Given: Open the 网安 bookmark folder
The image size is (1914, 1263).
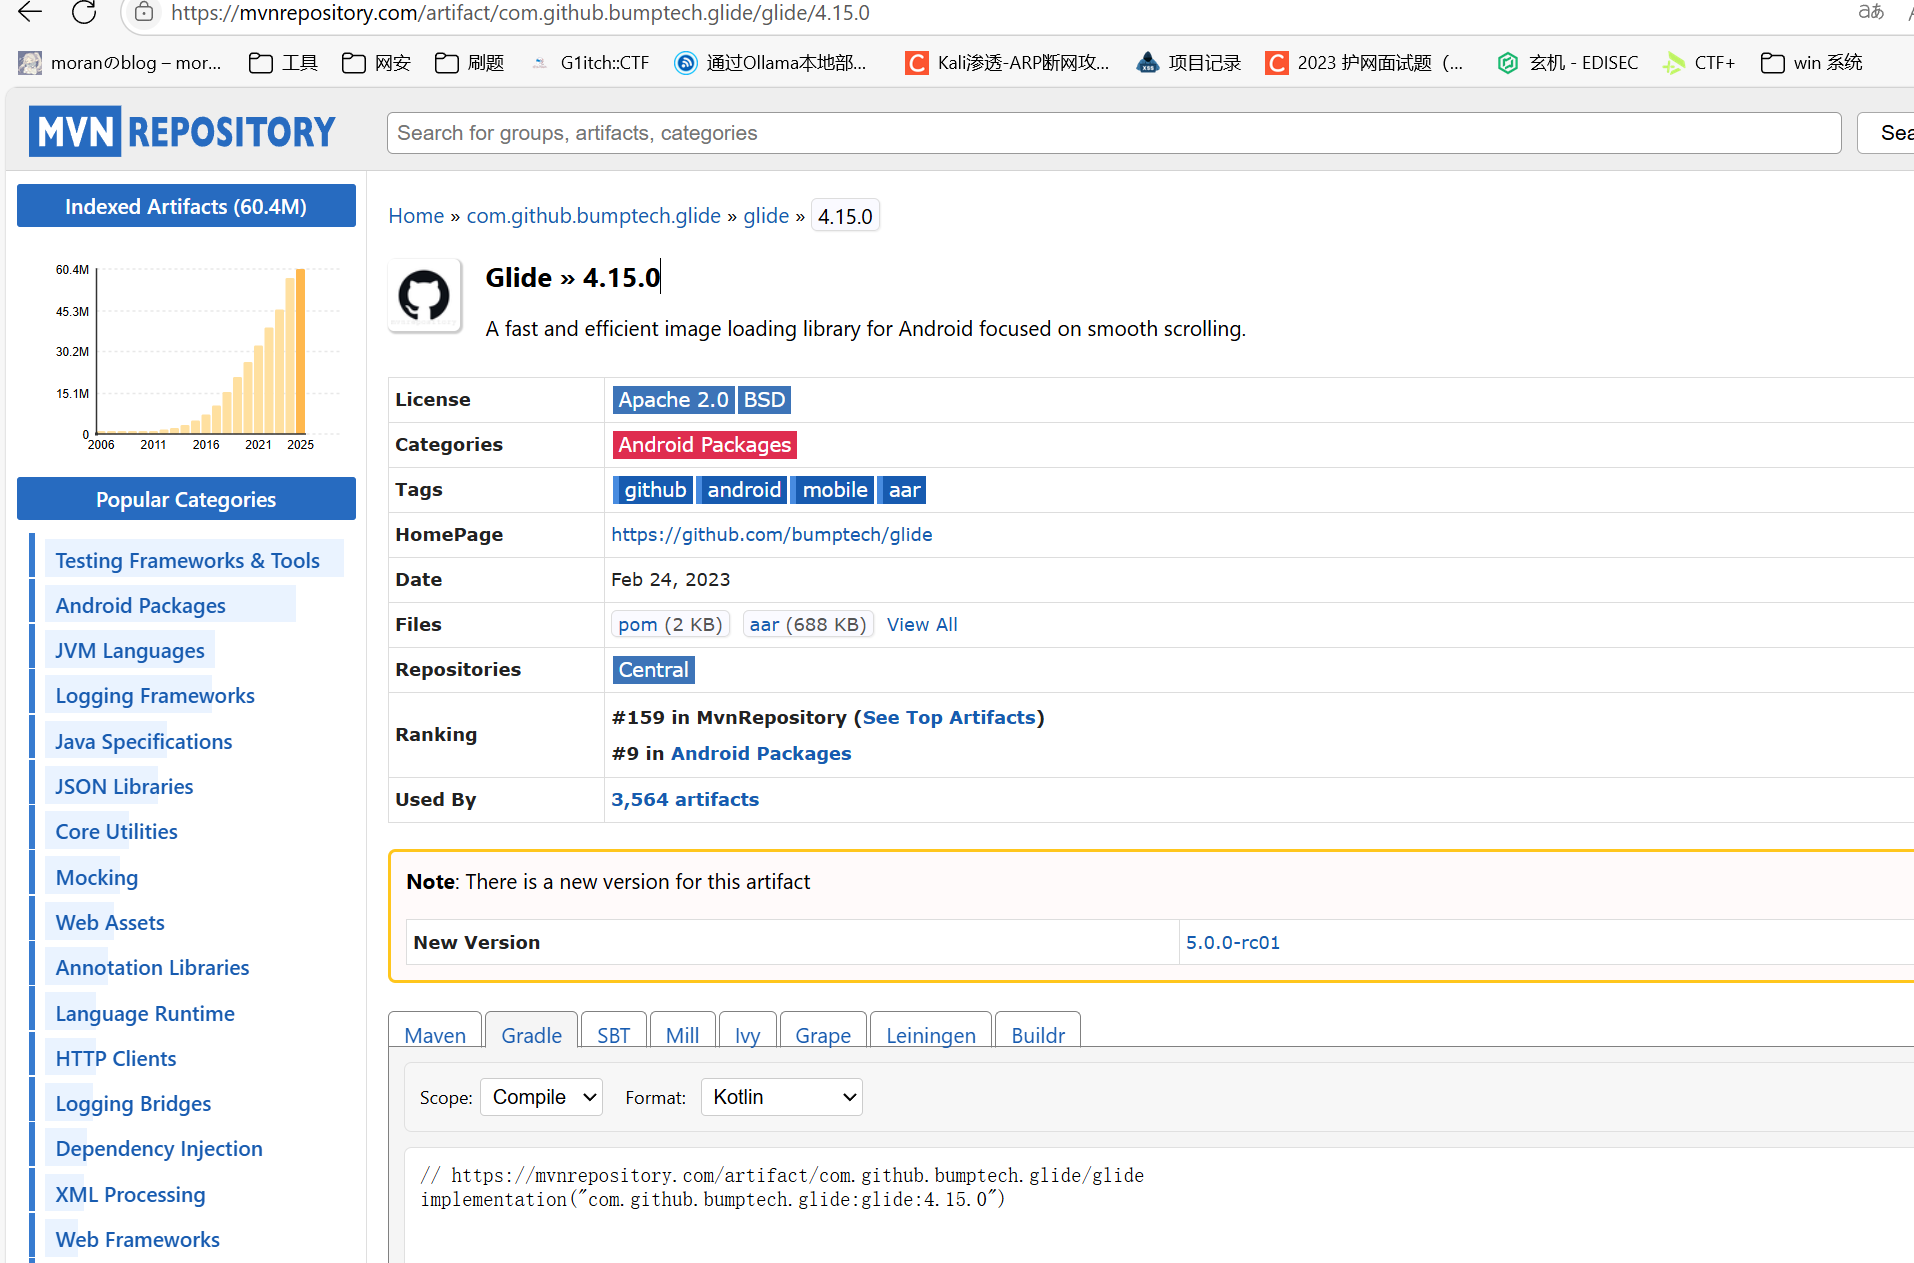Looking at the screenshot, I should click(x=376, y=63).
